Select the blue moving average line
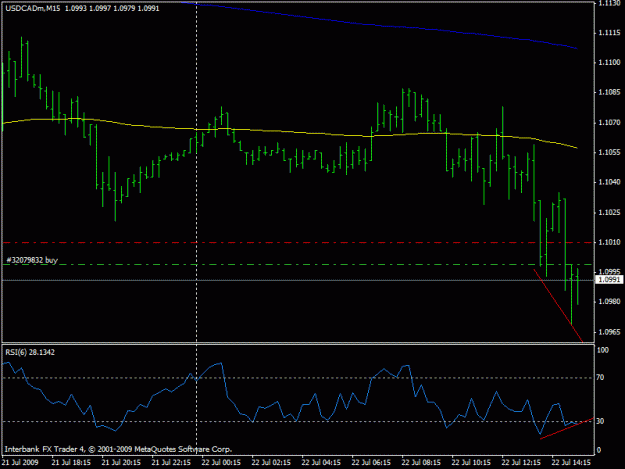 click(x=379, y=26)
